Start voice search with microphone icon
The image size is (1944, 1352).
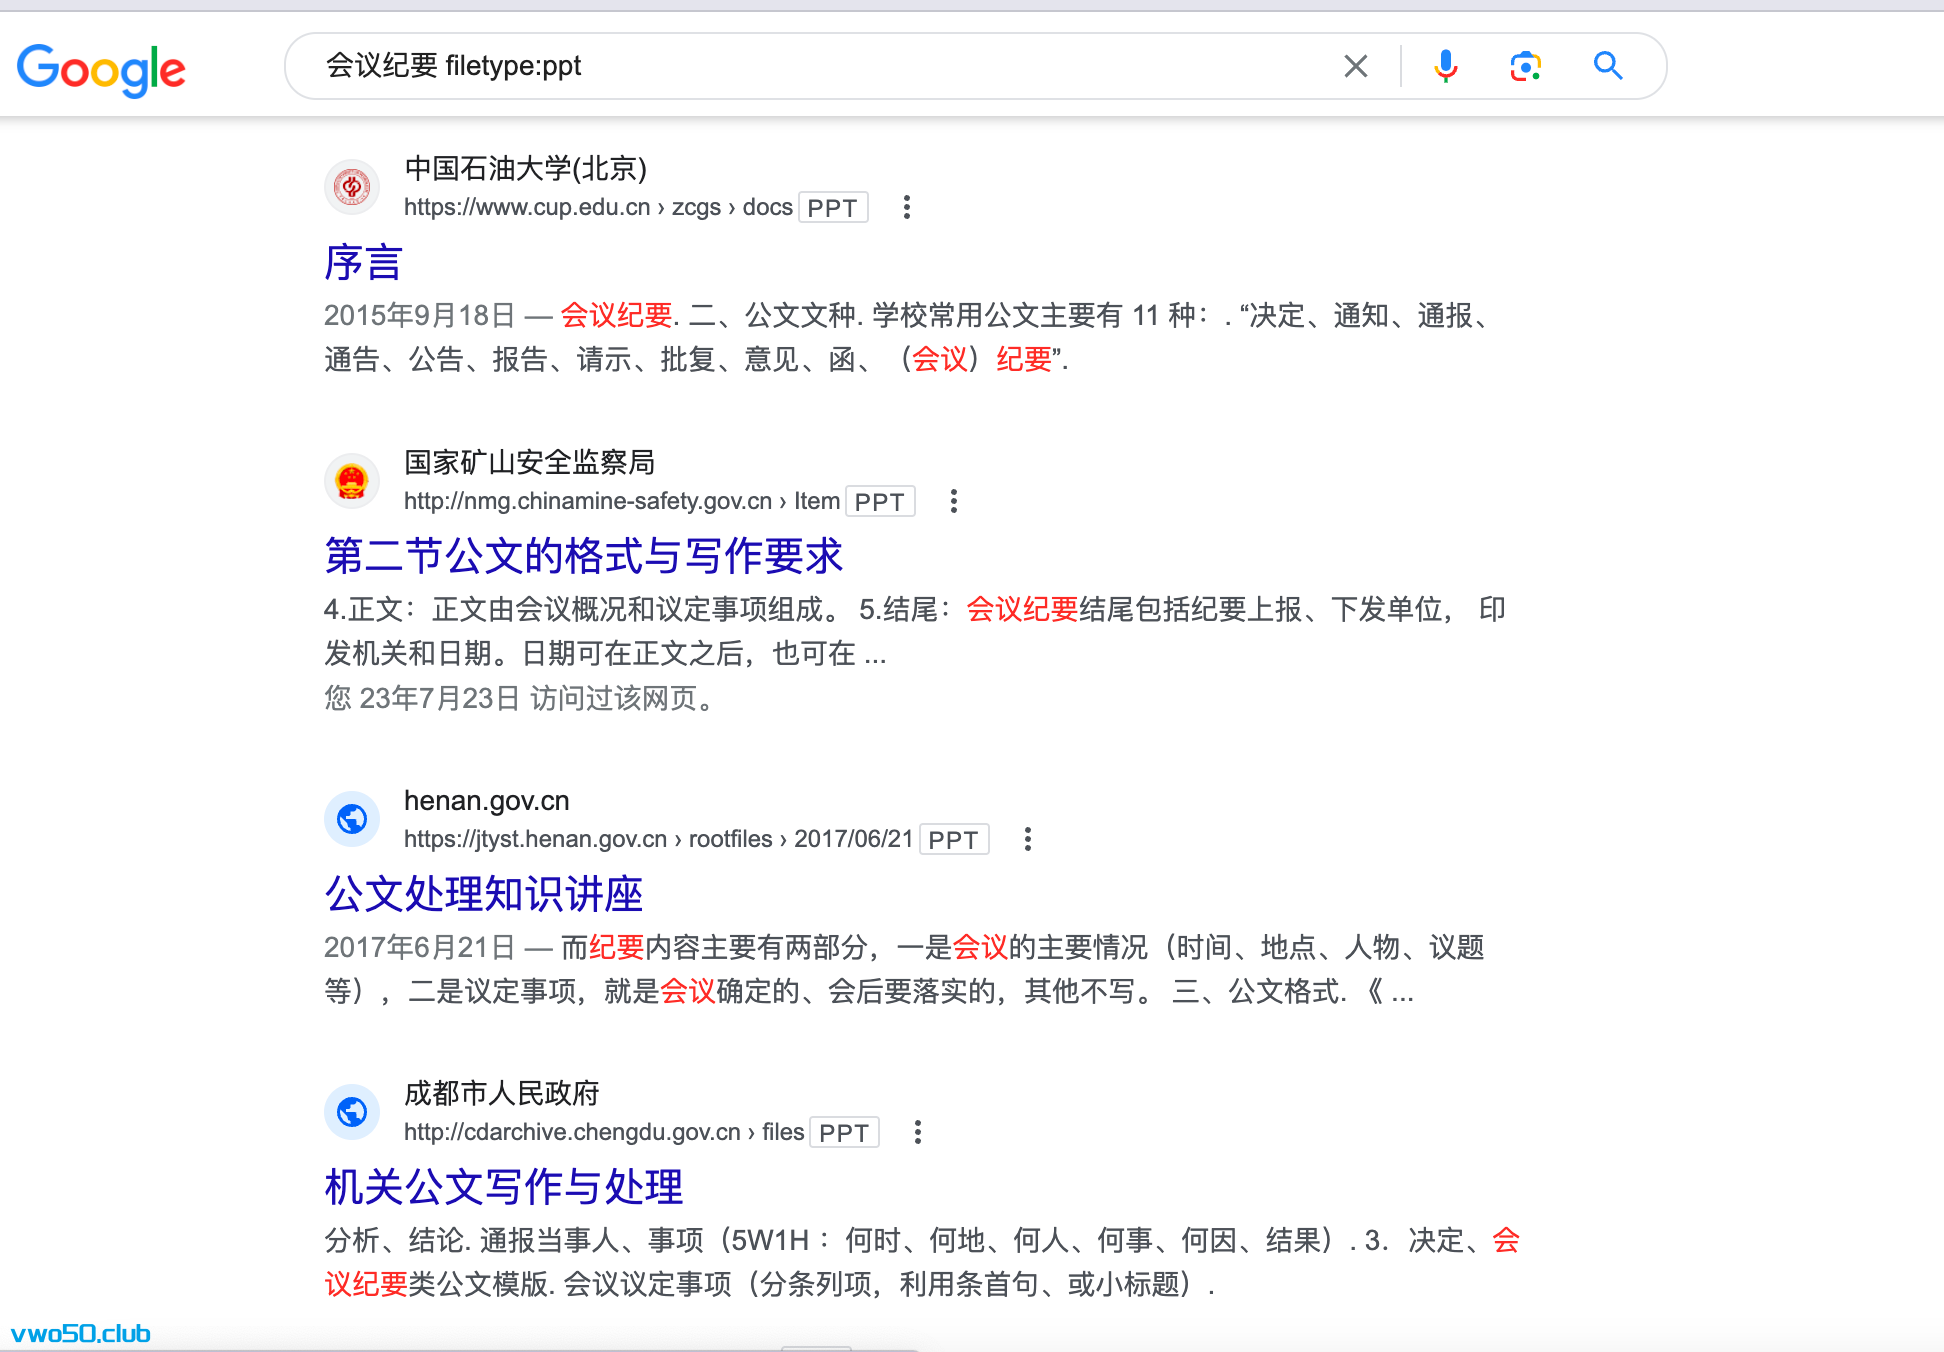(x=1445, y=66)
